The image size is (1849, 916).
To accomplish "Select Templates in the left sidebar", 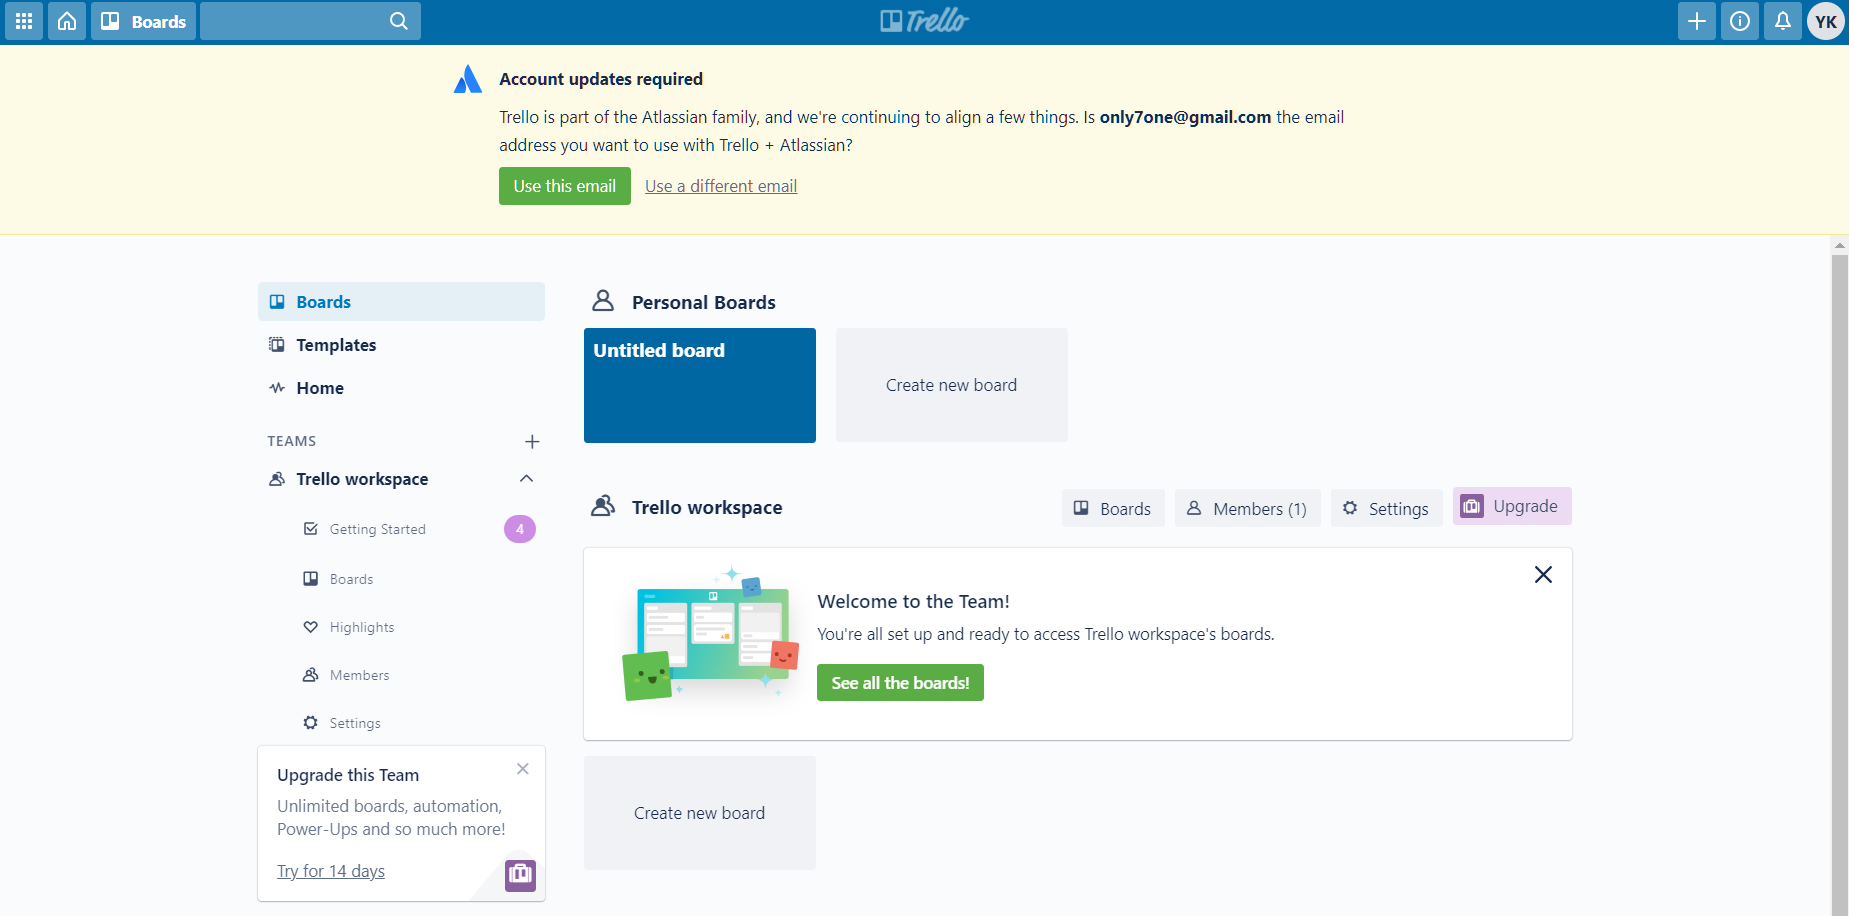I will (401, 345).
